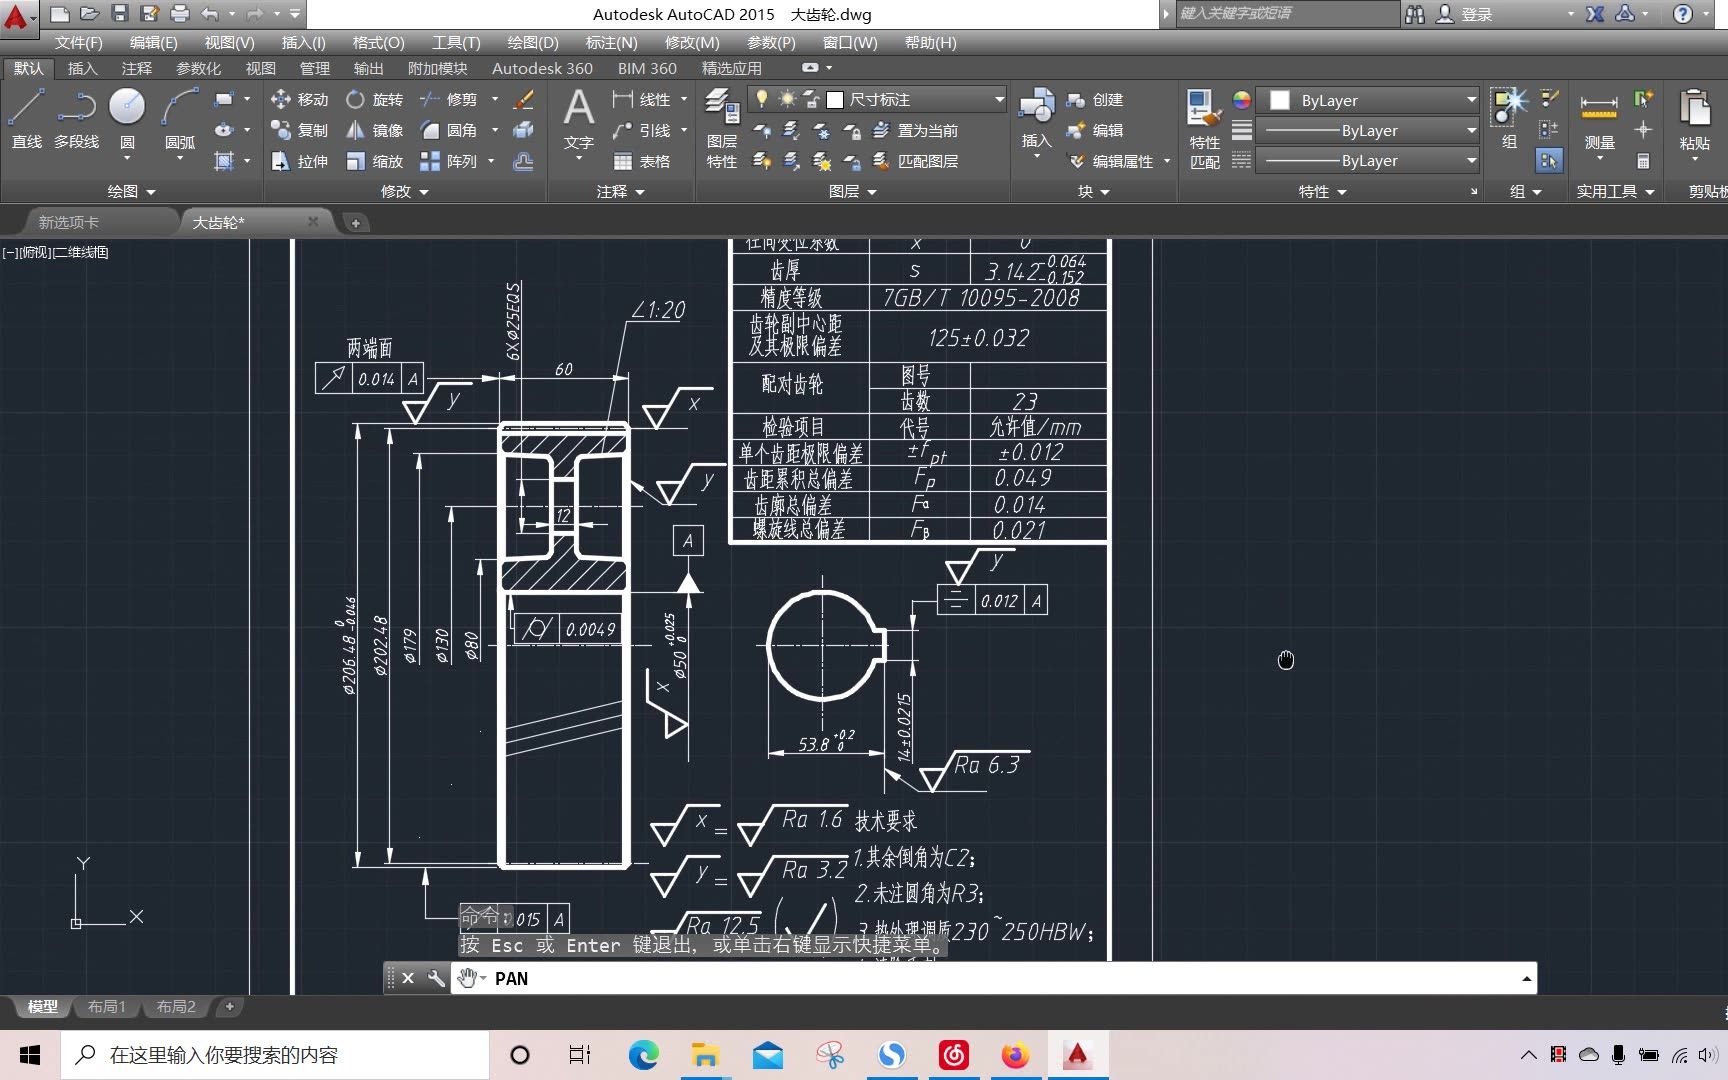The image size is (1728, 1080).
Task: Open the 文字 text tool
Action: (579, 120)
